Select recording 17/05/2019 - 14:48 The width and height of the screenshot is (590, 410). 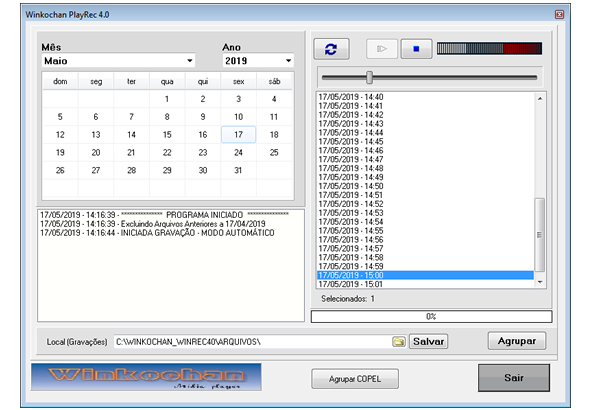(x=425, y=168)
